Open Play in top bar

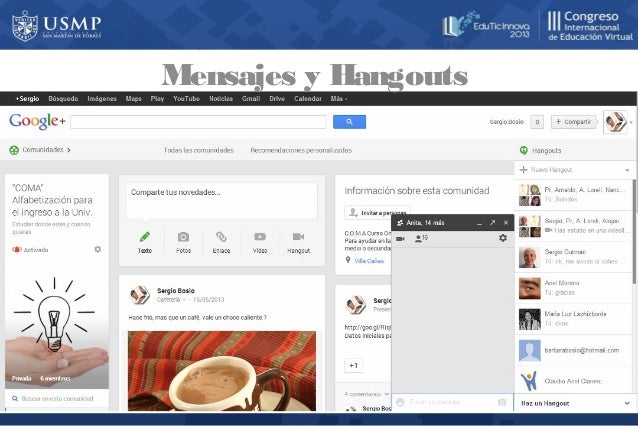click(x=157, y=98)
